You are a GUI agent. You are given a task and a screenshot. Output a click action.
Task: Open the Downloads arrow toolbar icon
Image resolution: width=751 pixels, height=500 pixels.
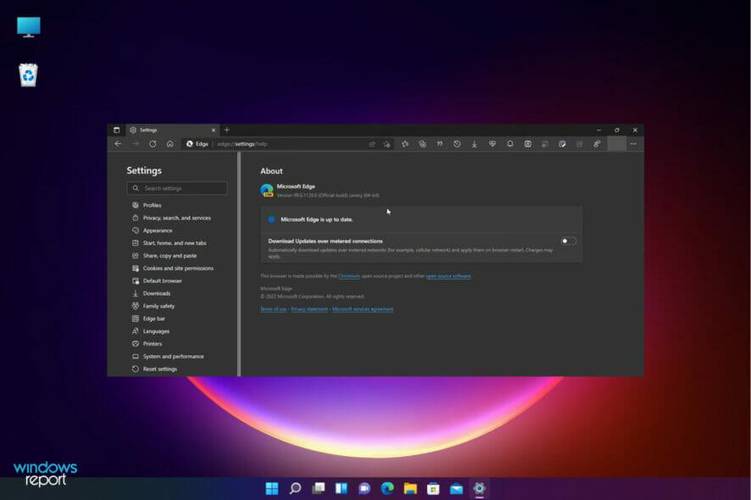point(474,144)
